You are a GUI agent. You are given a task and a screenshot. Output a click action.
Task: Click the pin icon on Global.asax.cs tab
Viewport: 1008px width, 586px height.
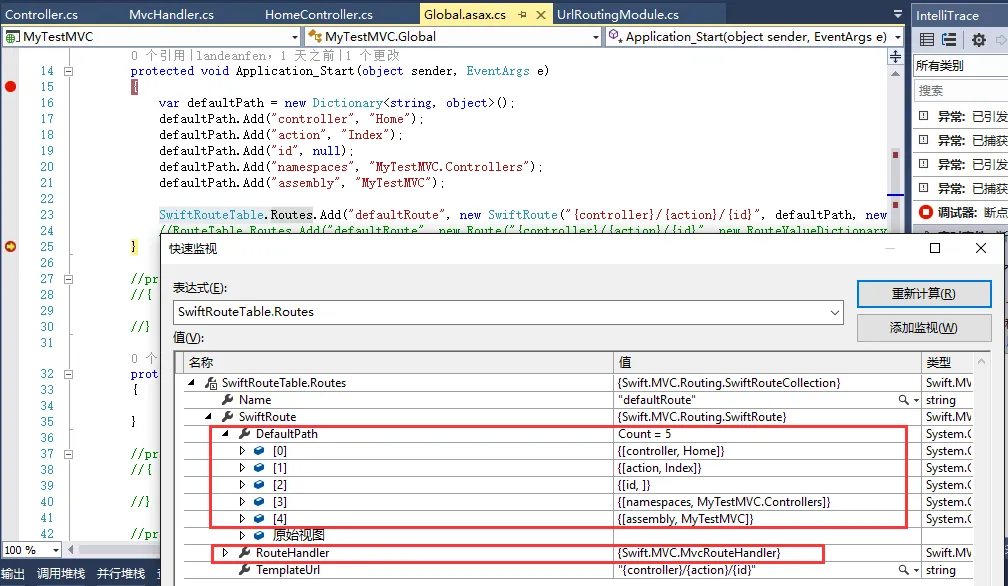coord(521,15)
